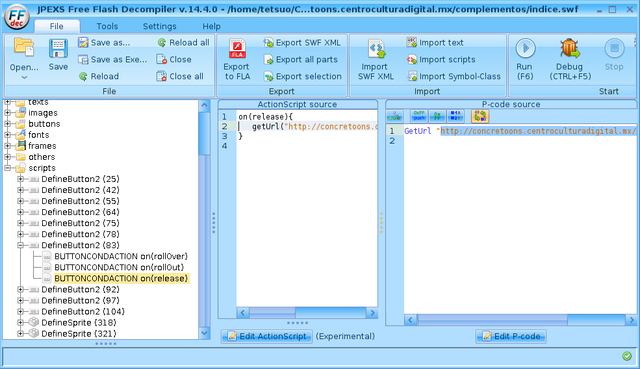This screenshot has height=369, width=640.
Task: Click the GetUrl line in P-code source
Action: tap(520, 131)
